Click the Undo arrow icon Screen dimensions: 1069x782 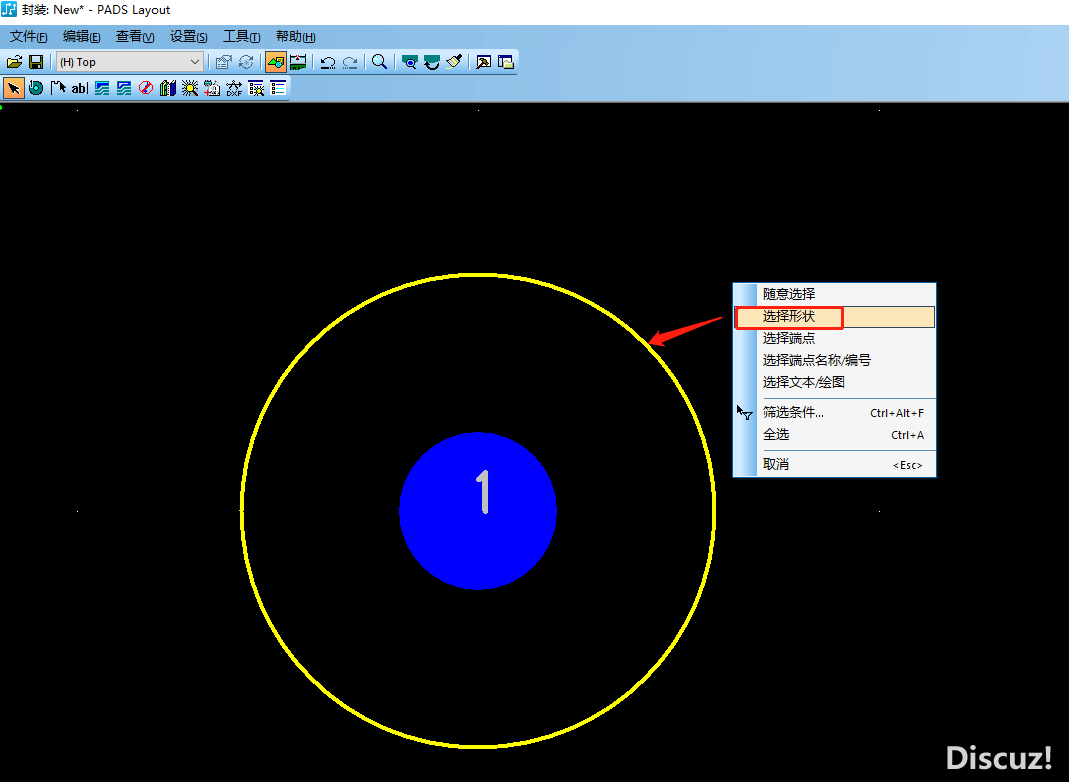pyautogui.click(x=328, y=62)
